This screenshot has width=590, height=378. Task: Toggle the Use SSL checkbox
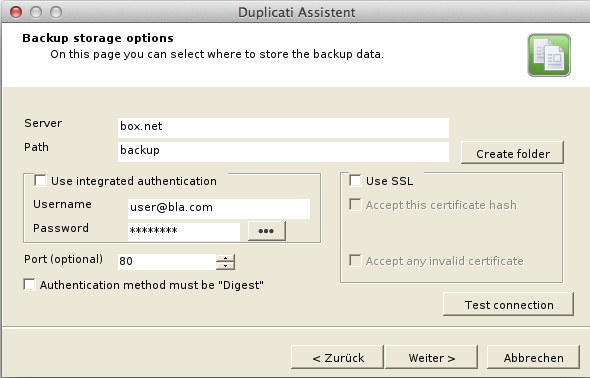(x=355, y=181)
